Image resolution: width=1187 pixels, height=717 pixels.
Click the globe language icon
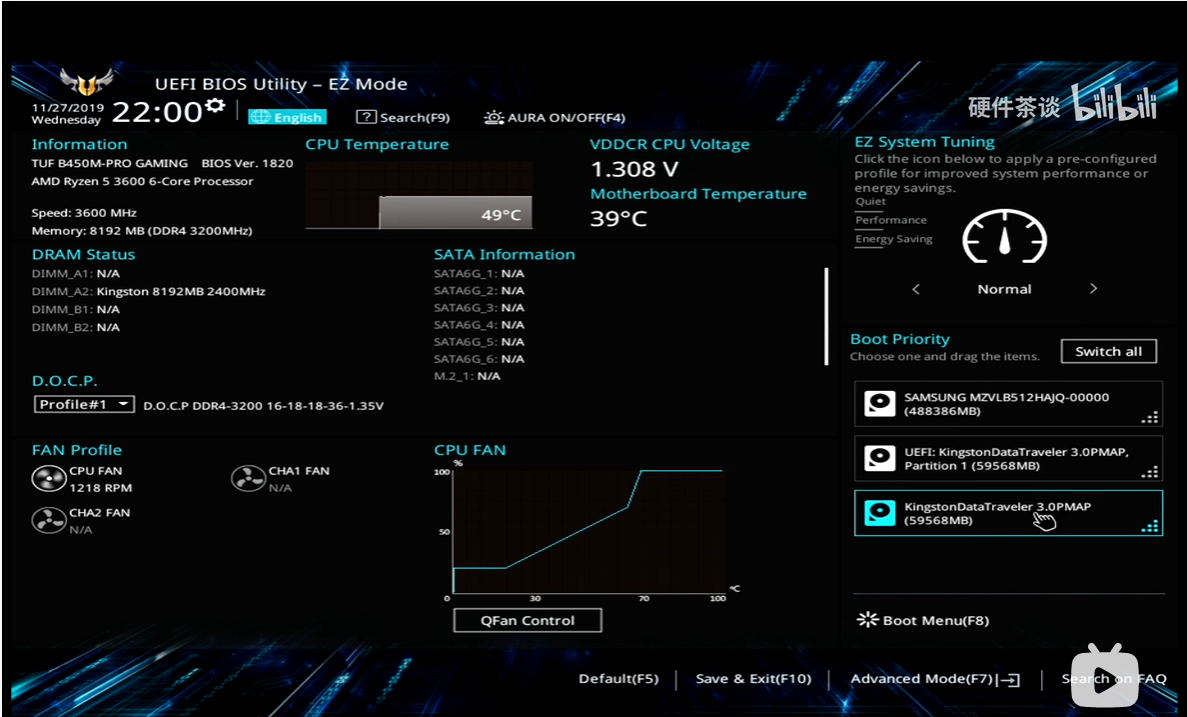pos(260,117)
